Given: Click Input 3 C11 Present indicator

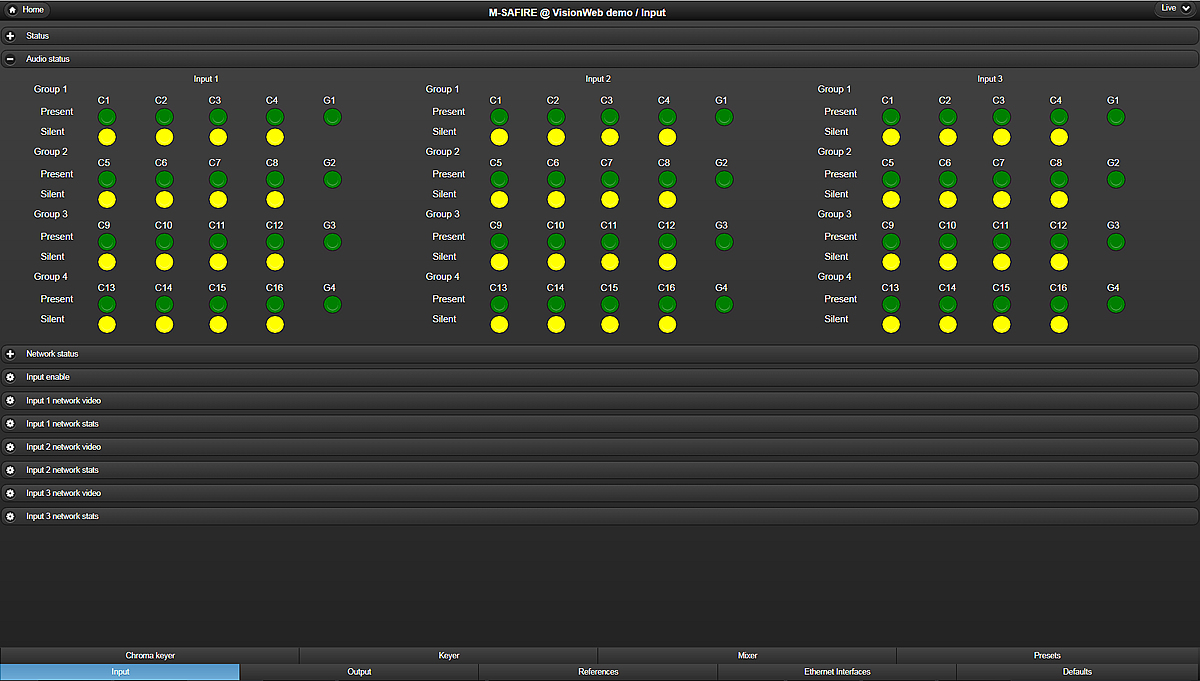Looking at the screenshot, I should pyautogui.click(x=1002, y=242).
